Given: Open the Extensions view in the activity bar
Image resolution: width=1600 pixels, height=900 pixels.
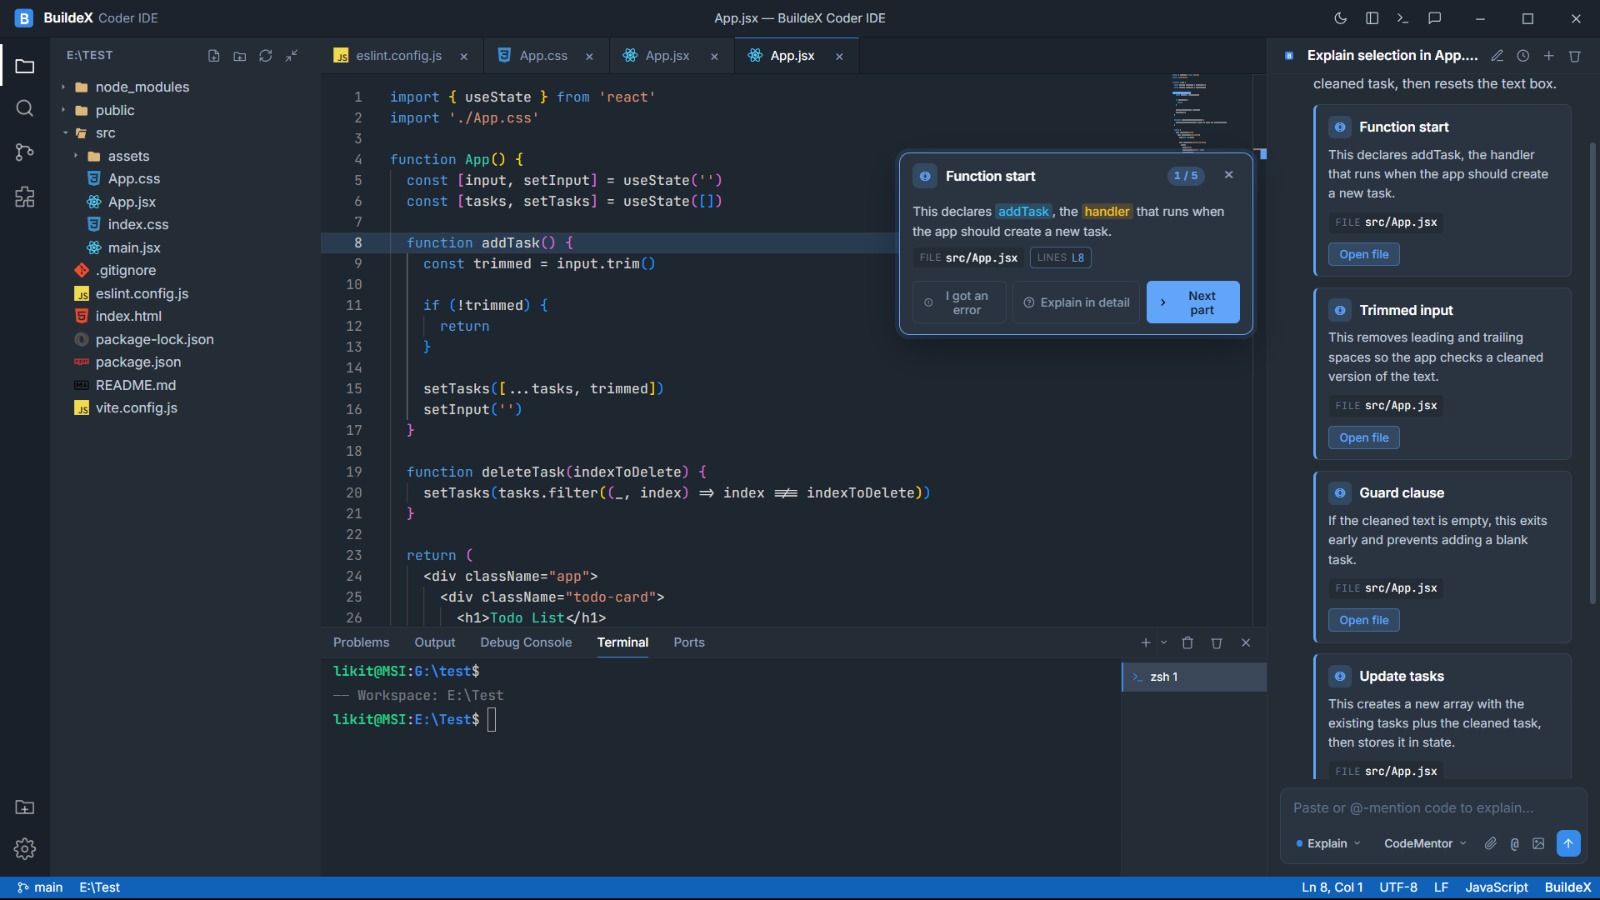Looking at the screenshot, I should [25, 197].
